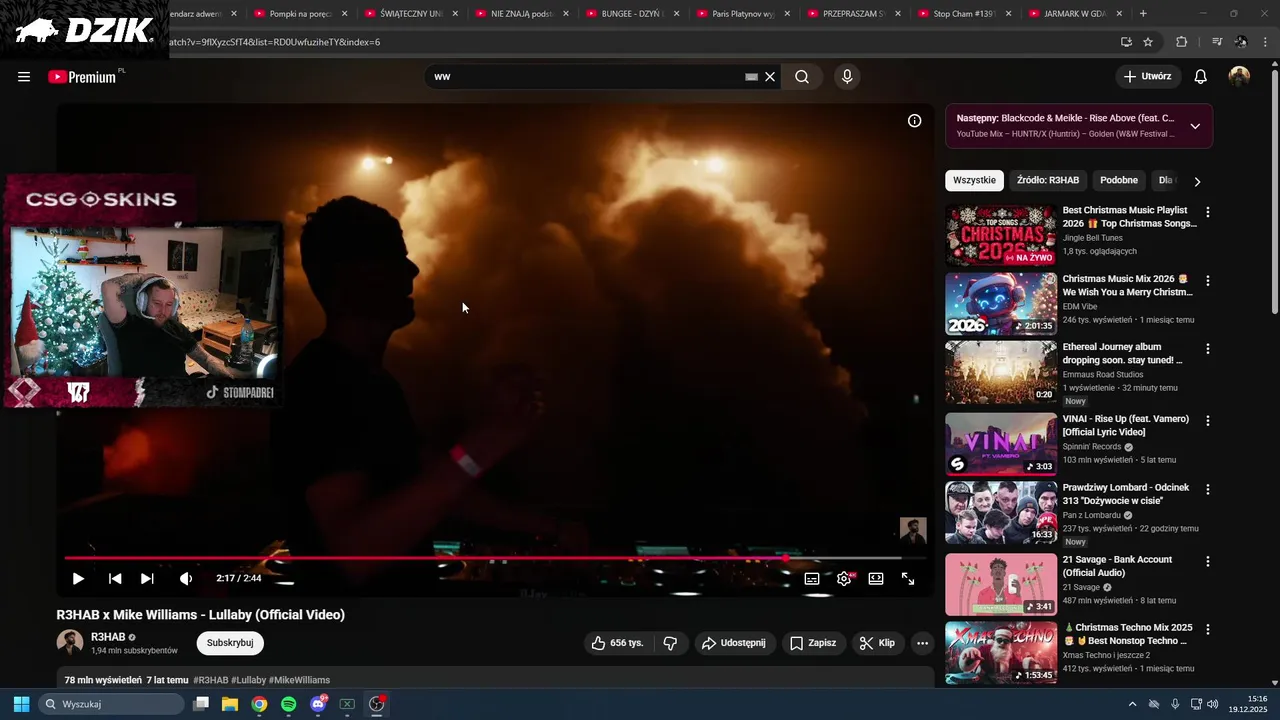This screenshot has height=720, width=1280.
Task: Open the R3HAB channel avatar
Action: (70, 643)
